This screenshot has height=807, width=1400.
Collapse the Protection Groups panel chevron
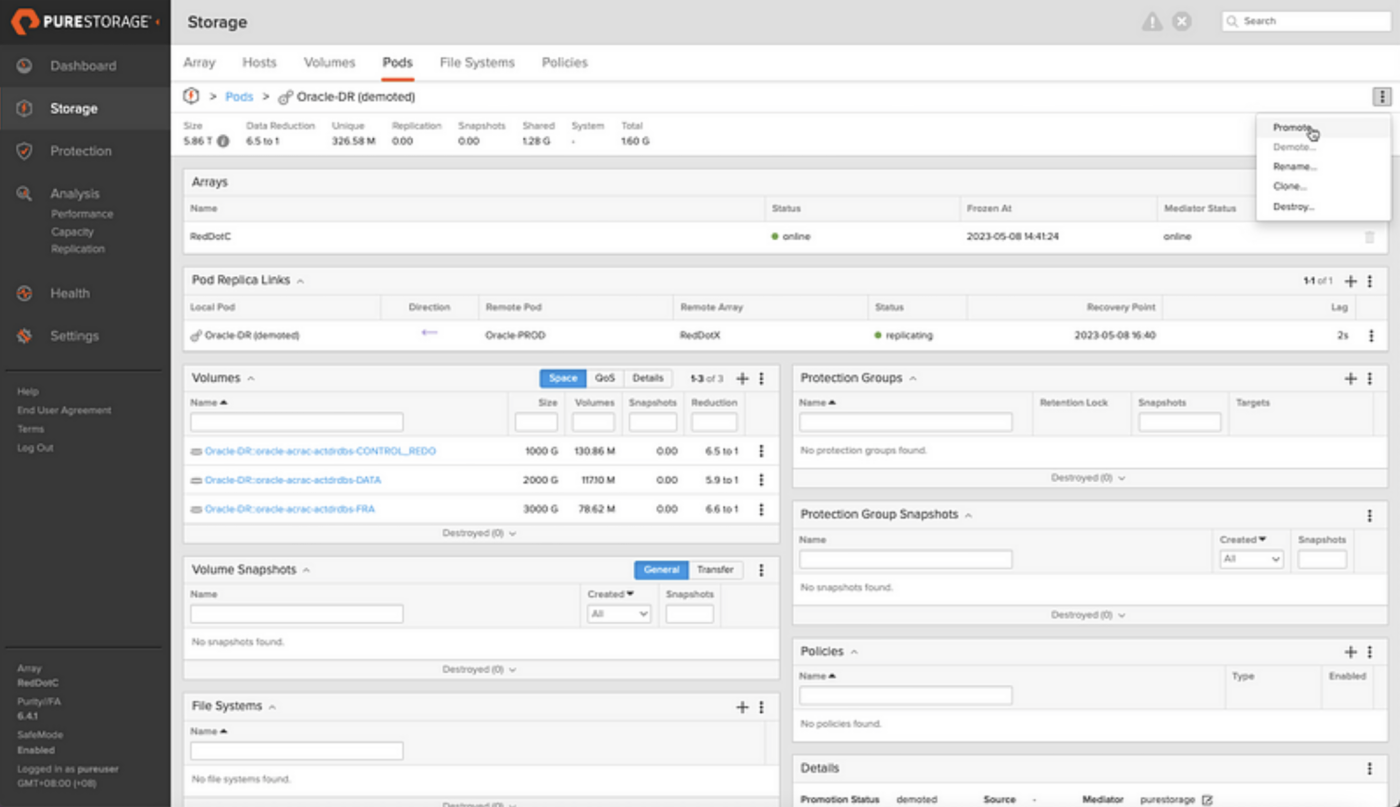click(913, 379)
